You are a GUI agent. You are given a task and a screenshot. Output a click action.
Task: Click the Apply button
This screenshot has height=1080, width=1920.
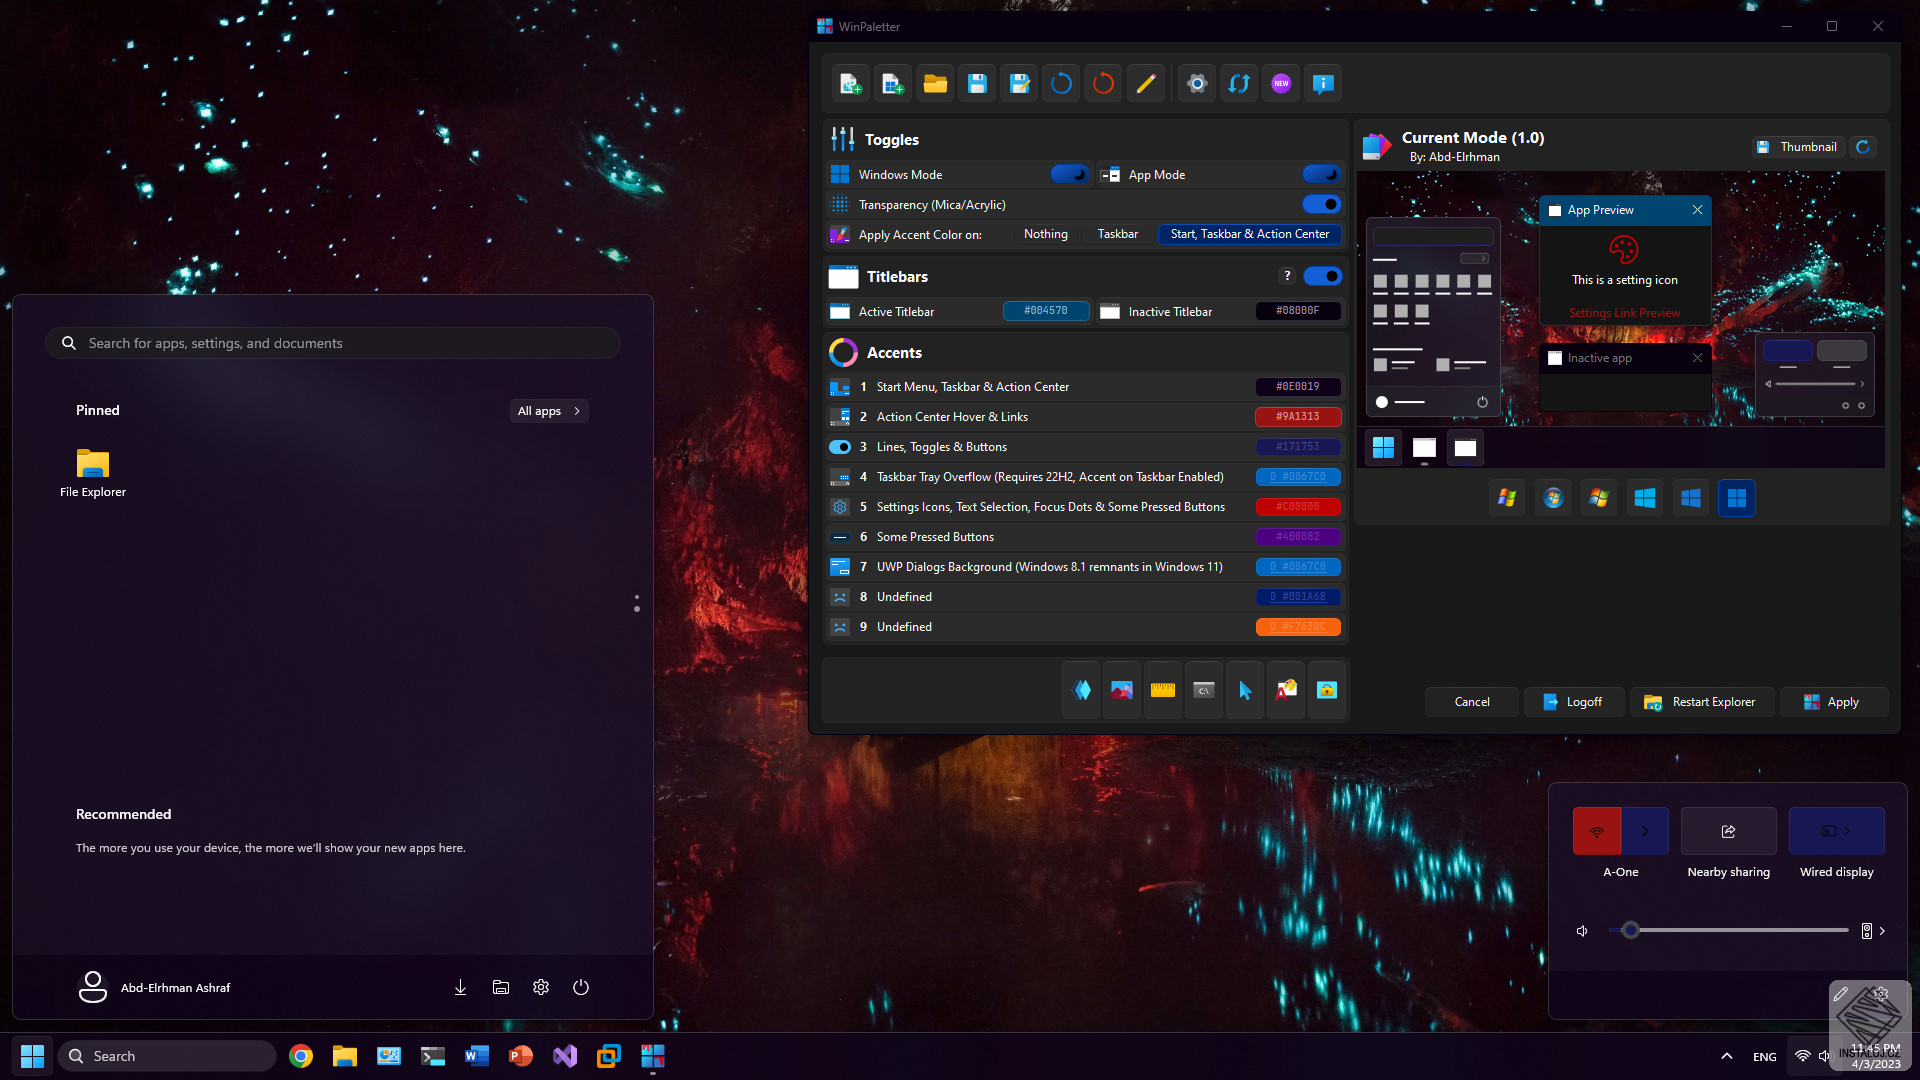coord(1832,702)
